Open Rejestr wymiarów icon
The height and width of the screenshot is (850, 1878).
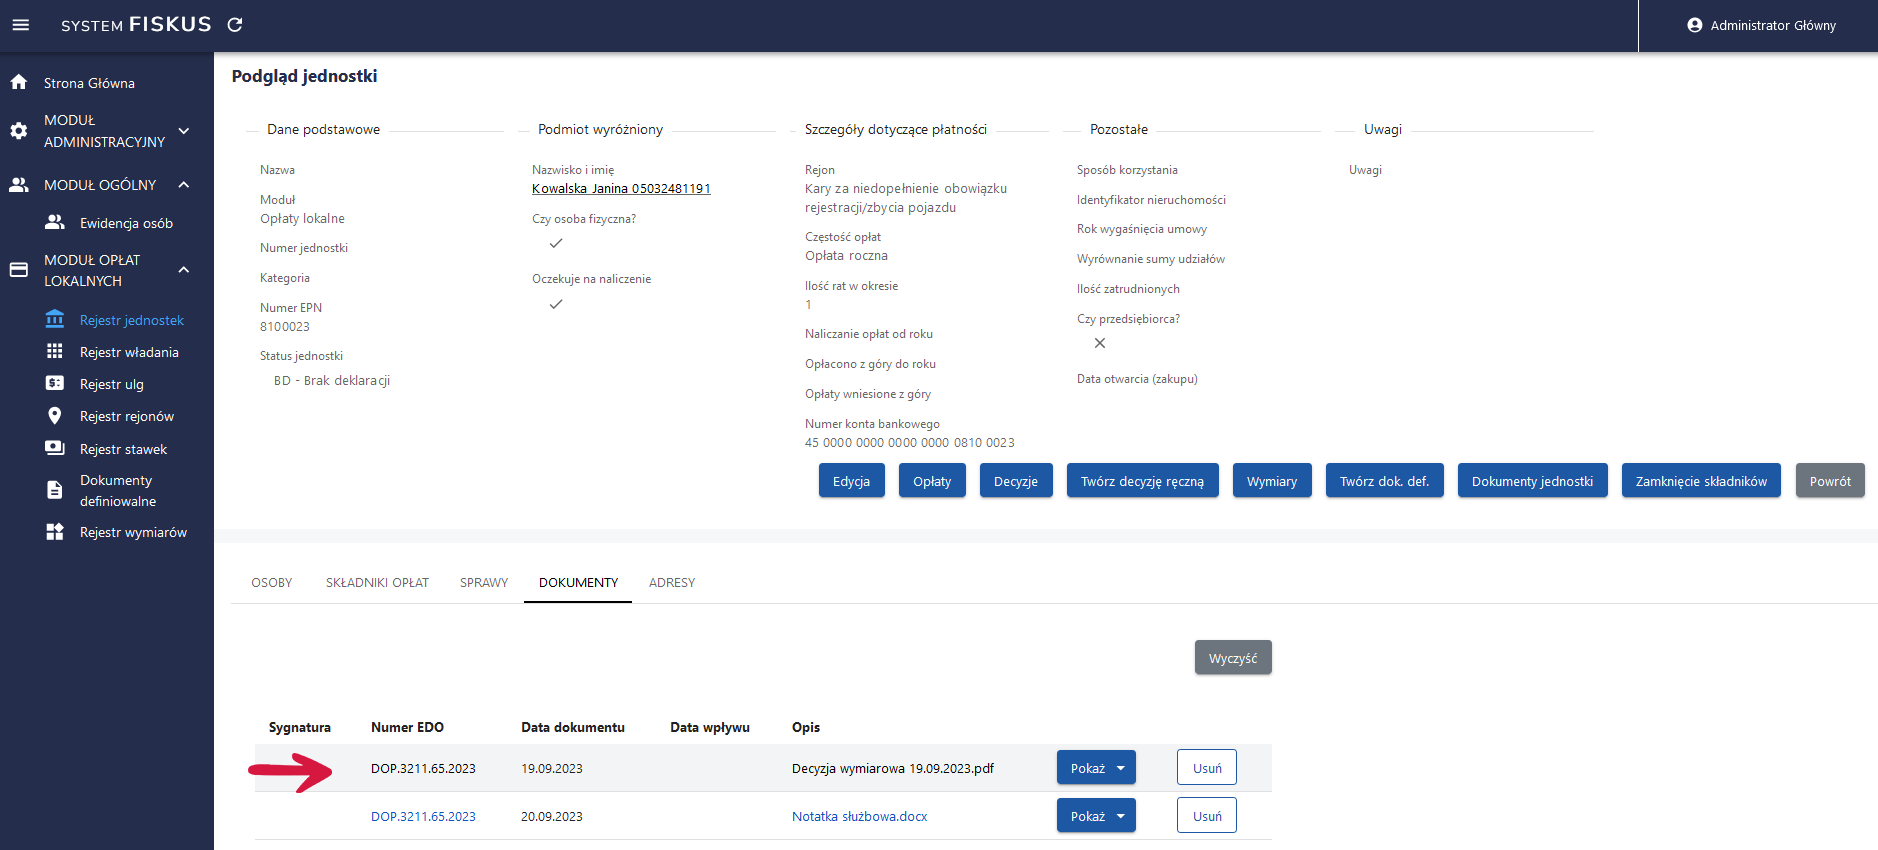[55, 532]
